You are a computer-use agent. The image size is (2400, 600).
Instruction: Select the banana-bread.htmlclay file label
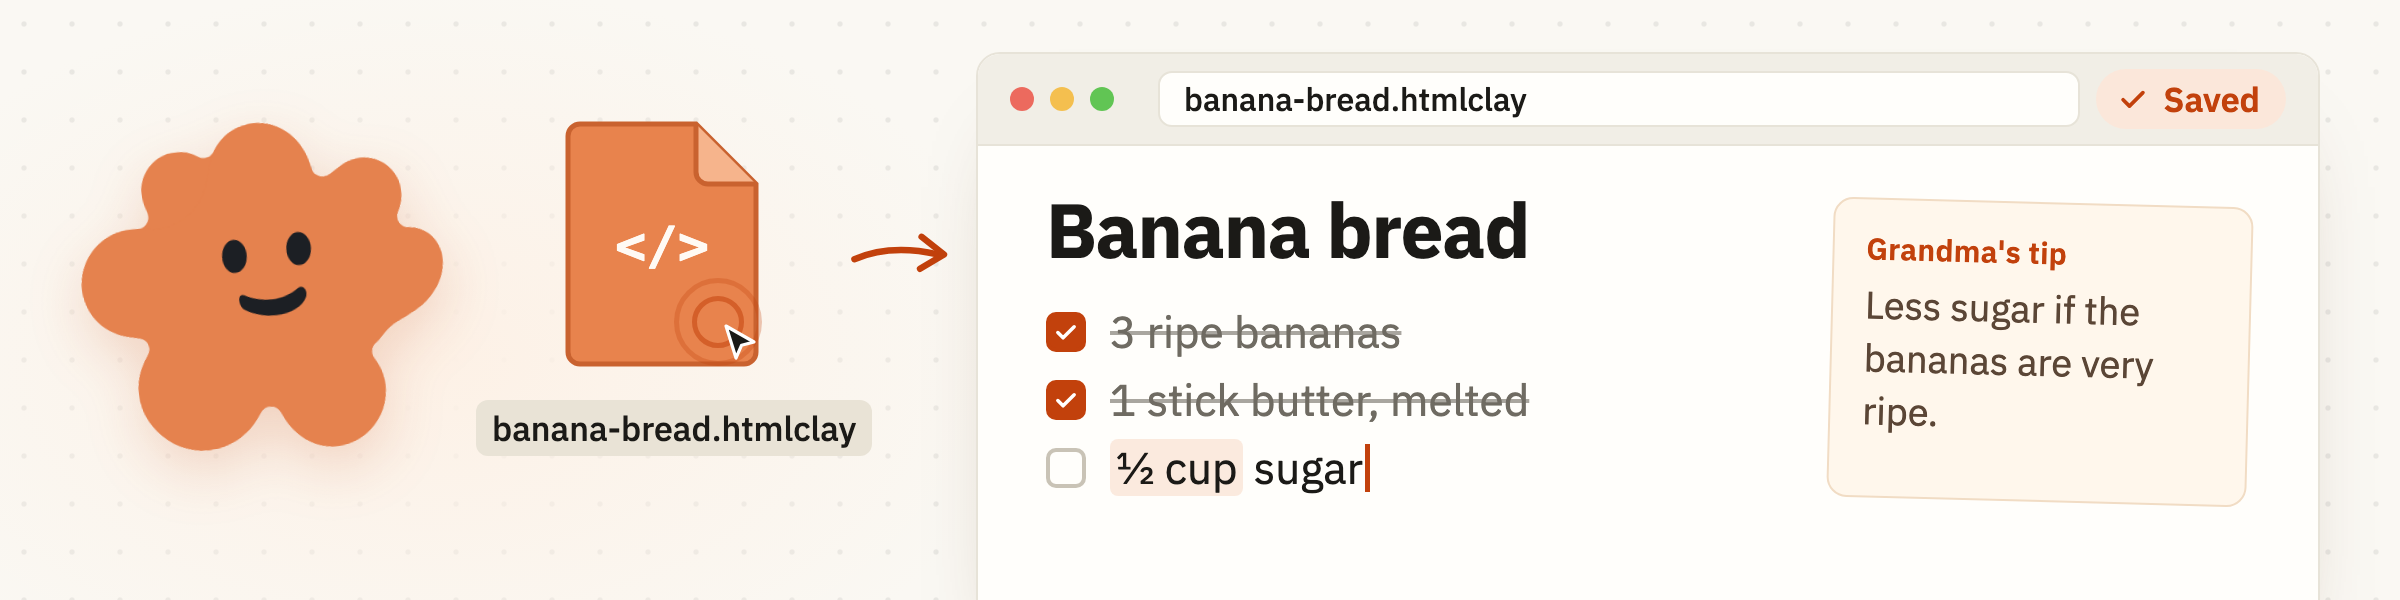(x=674, y=428)
